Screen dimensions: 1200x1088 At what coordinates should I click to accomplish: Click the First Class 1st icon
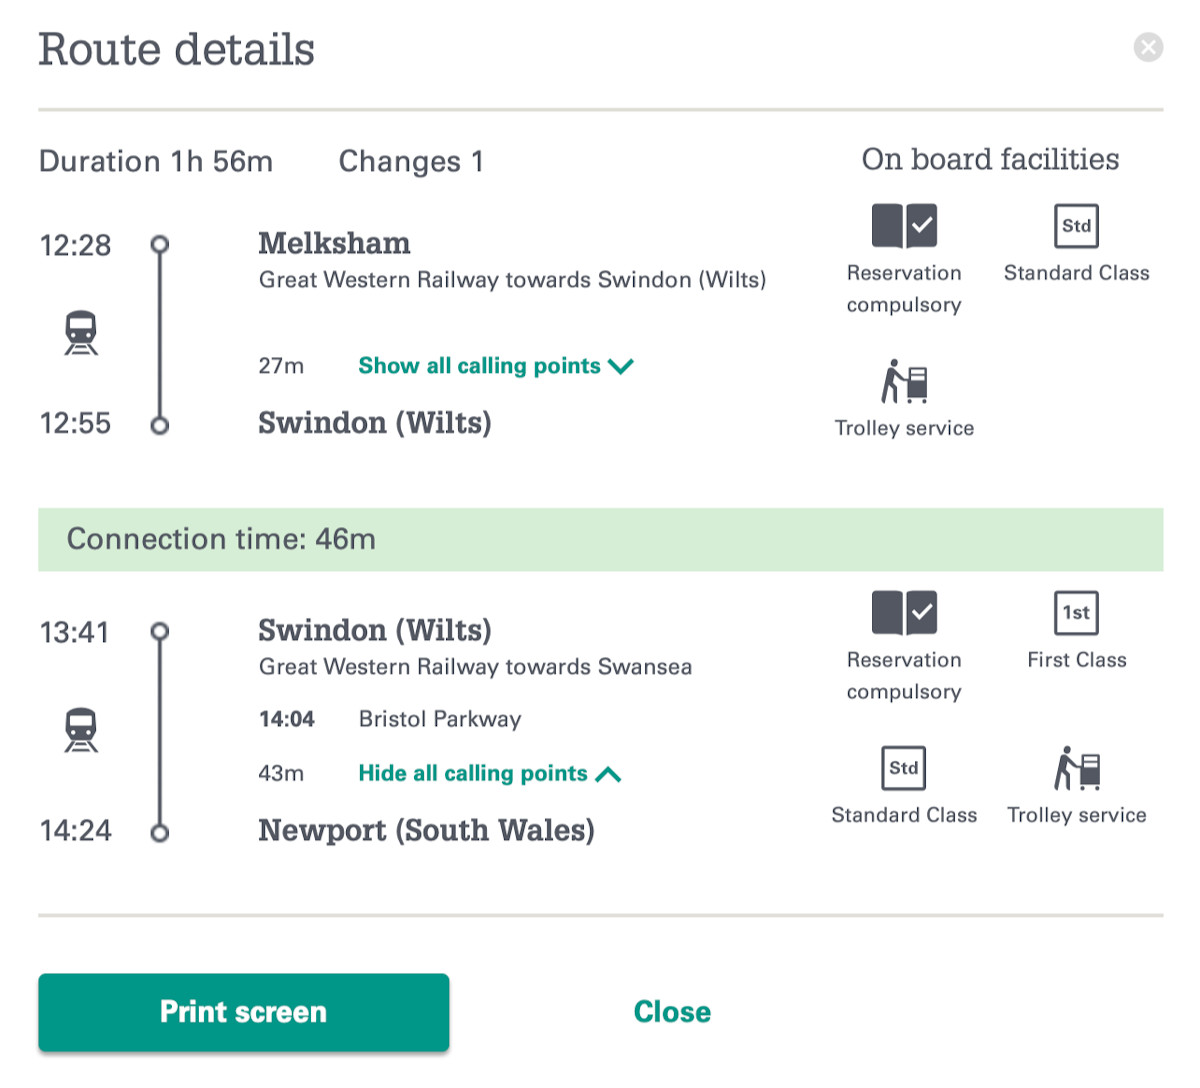click(1076, 612)
